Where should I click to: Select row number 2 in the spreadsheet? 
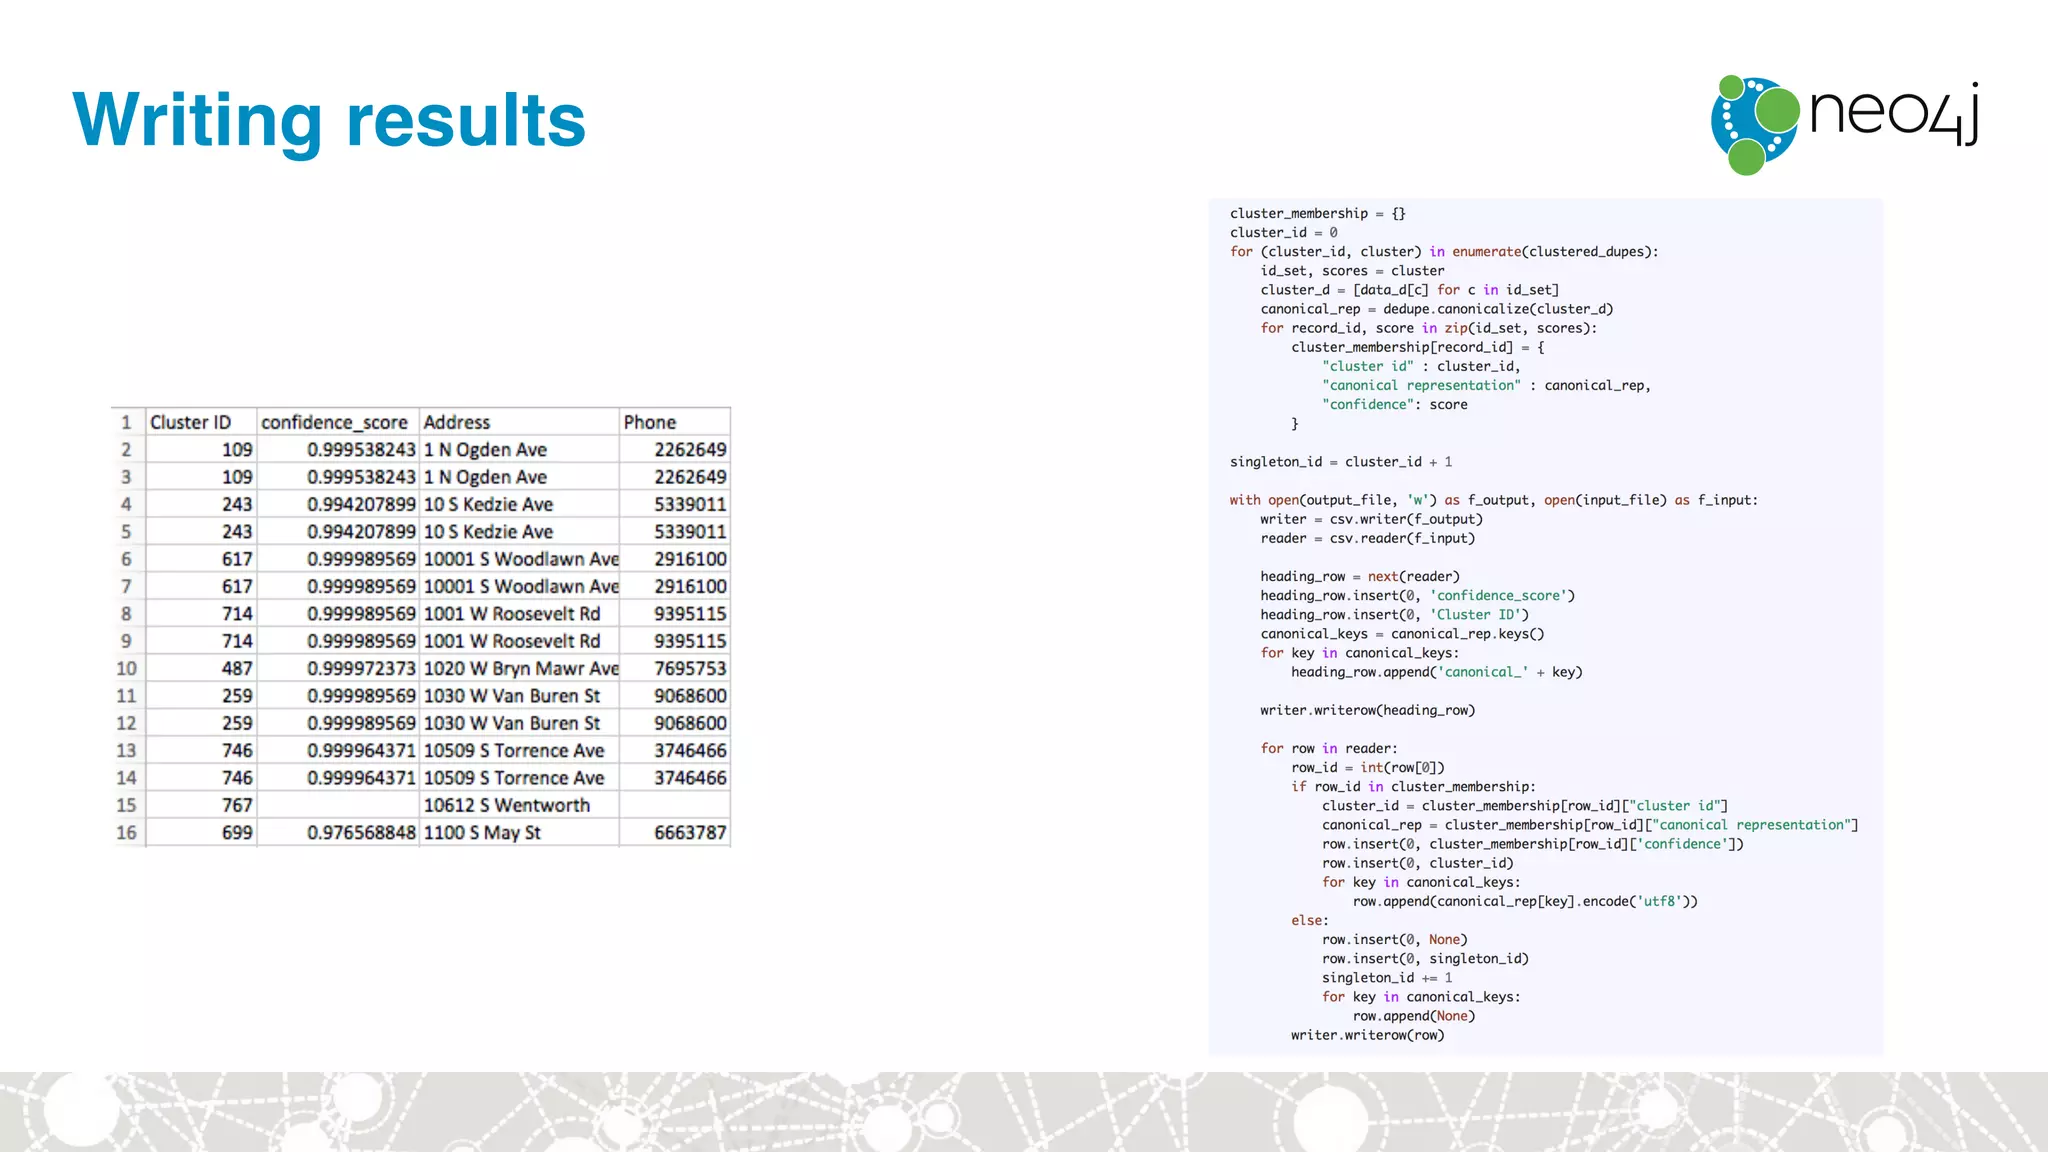[127, 450]
